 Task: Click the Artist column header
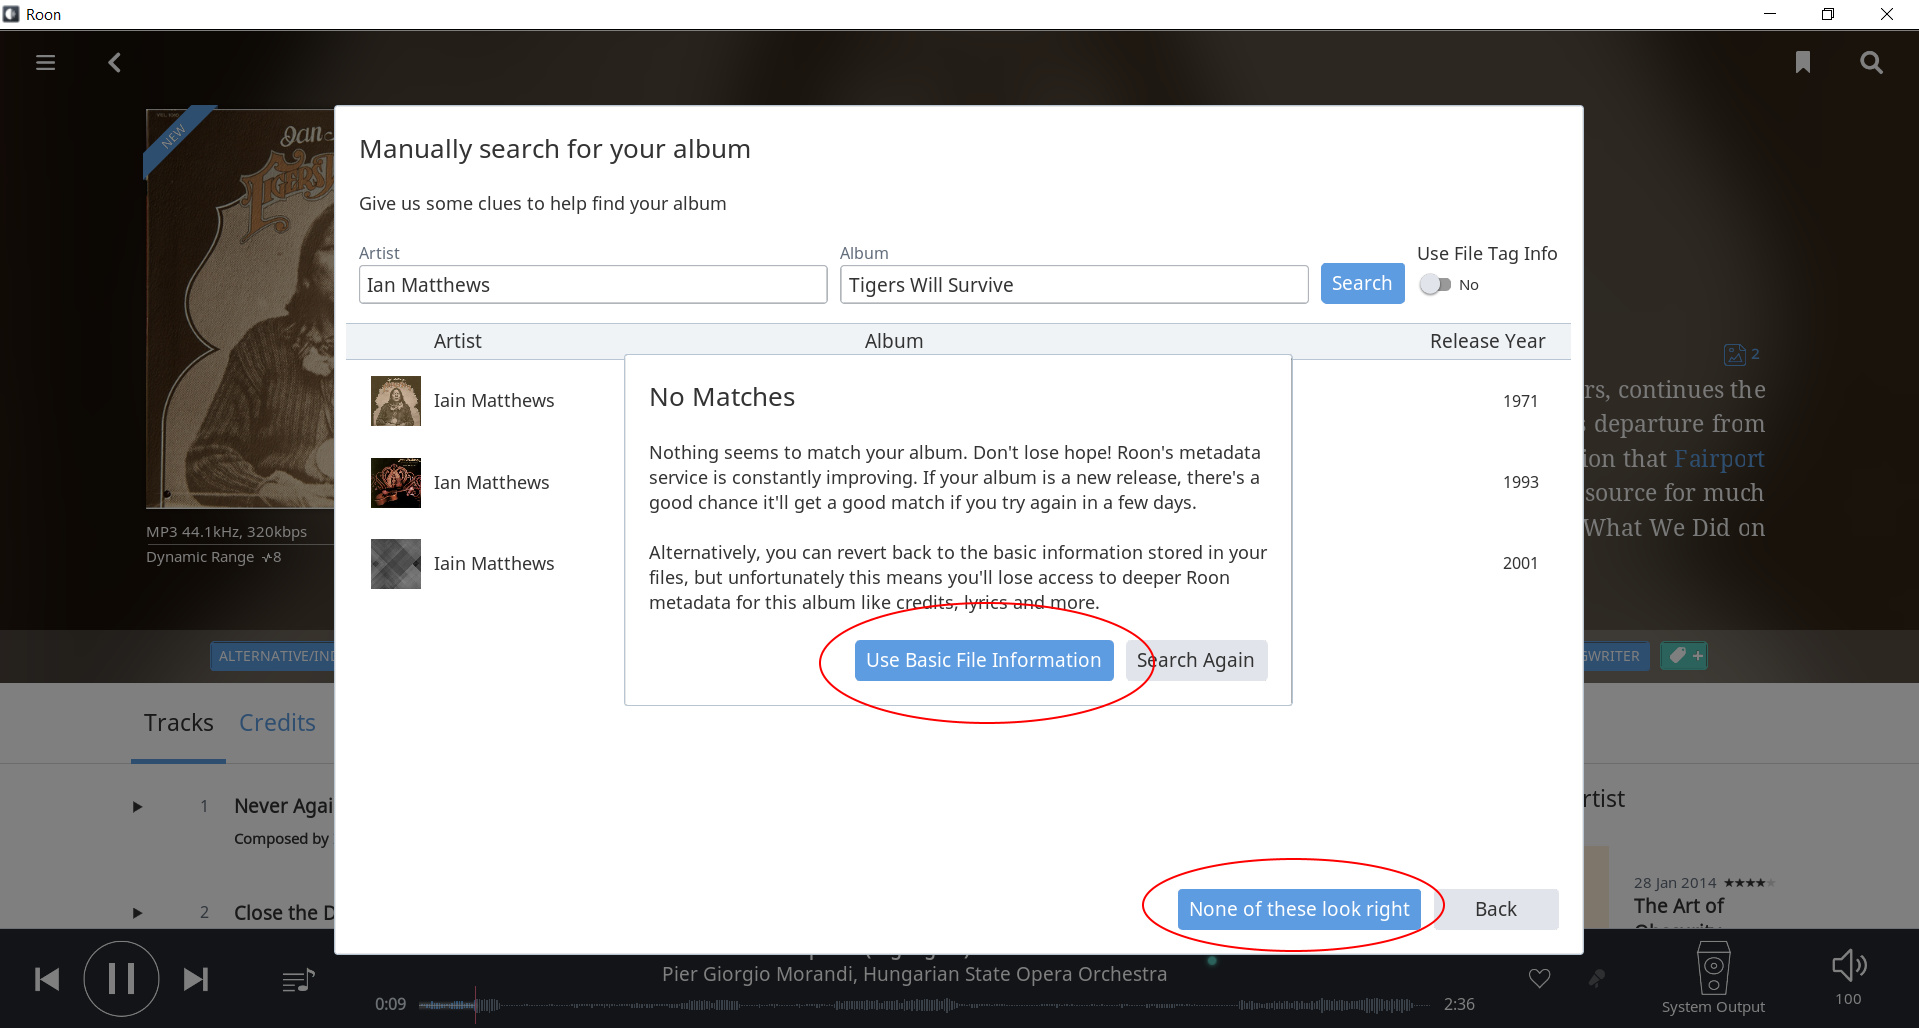click(458, 341)
